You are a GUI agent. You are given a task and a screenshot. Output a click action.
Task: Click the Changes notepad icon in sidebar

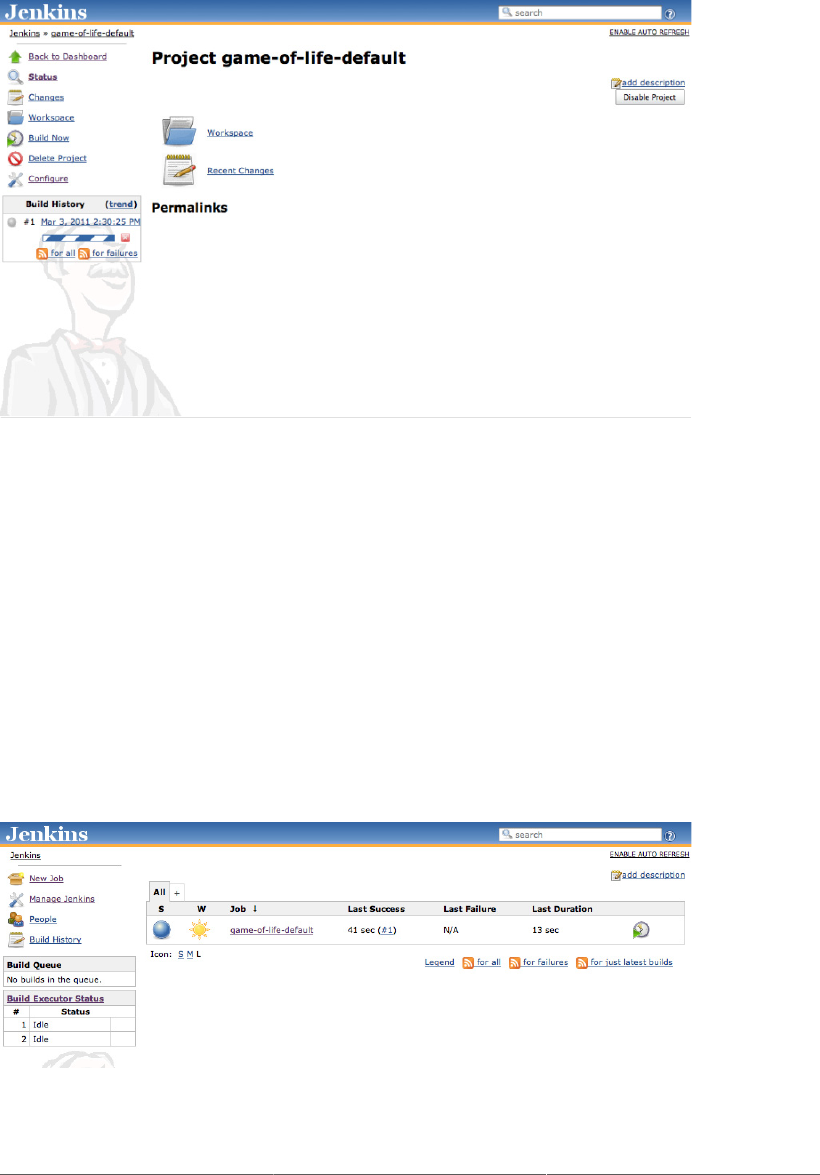15,97
